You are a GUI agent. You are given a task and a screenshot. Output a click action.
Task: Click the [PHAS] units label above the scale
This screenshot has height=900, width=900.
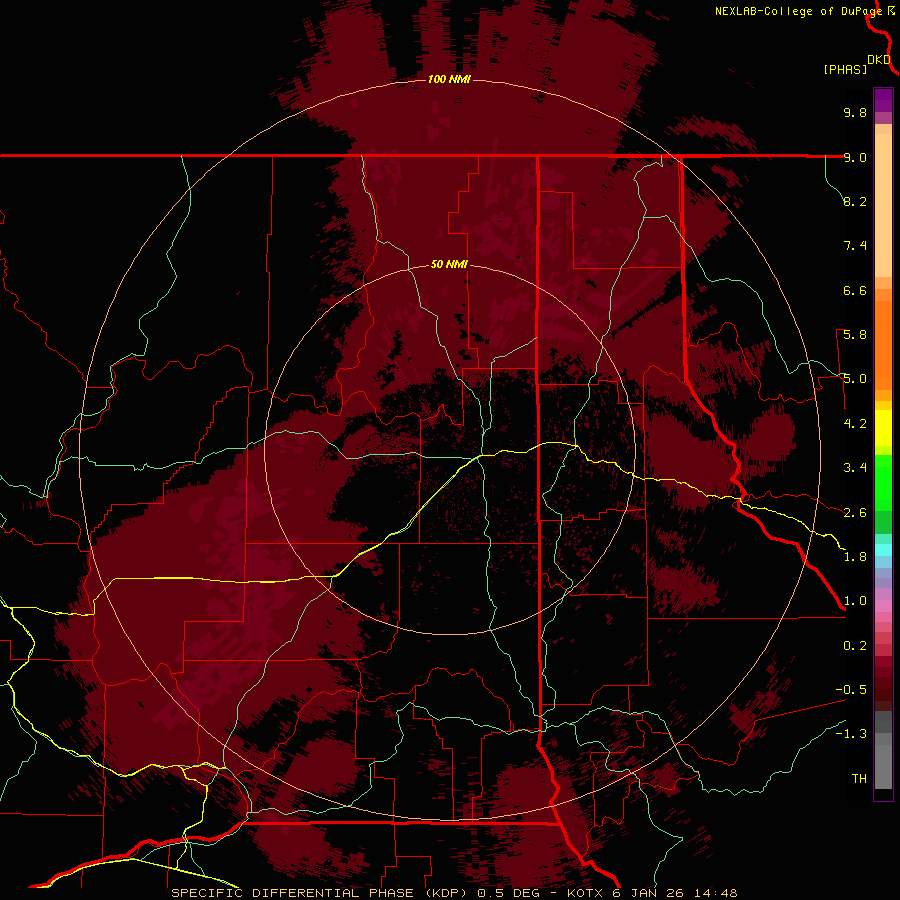pyautogui.click(x=845, y=70)
